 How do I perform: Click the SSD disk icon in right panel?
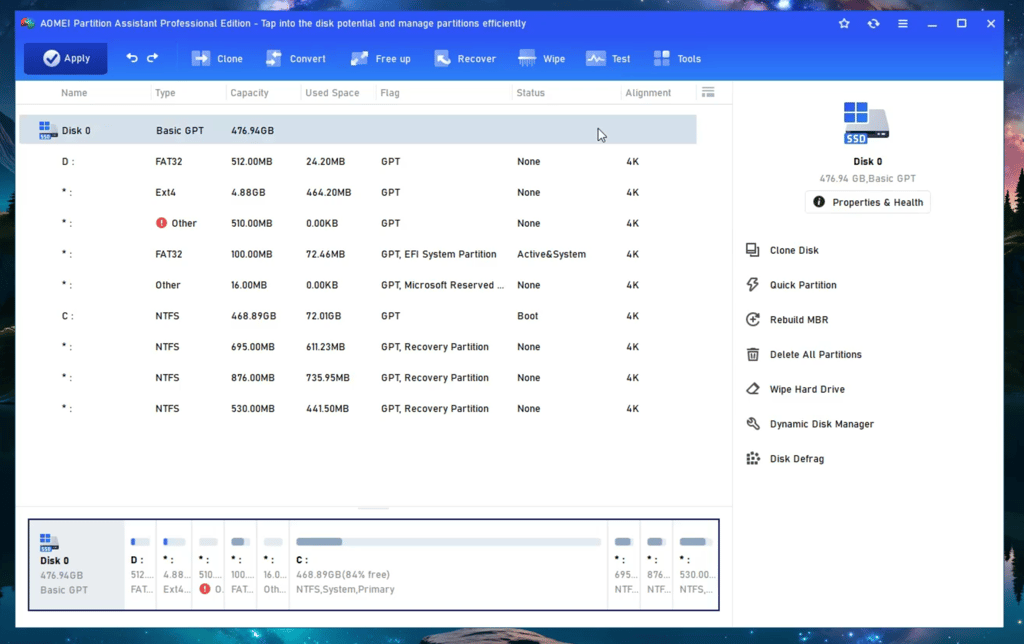pos(867,123)
